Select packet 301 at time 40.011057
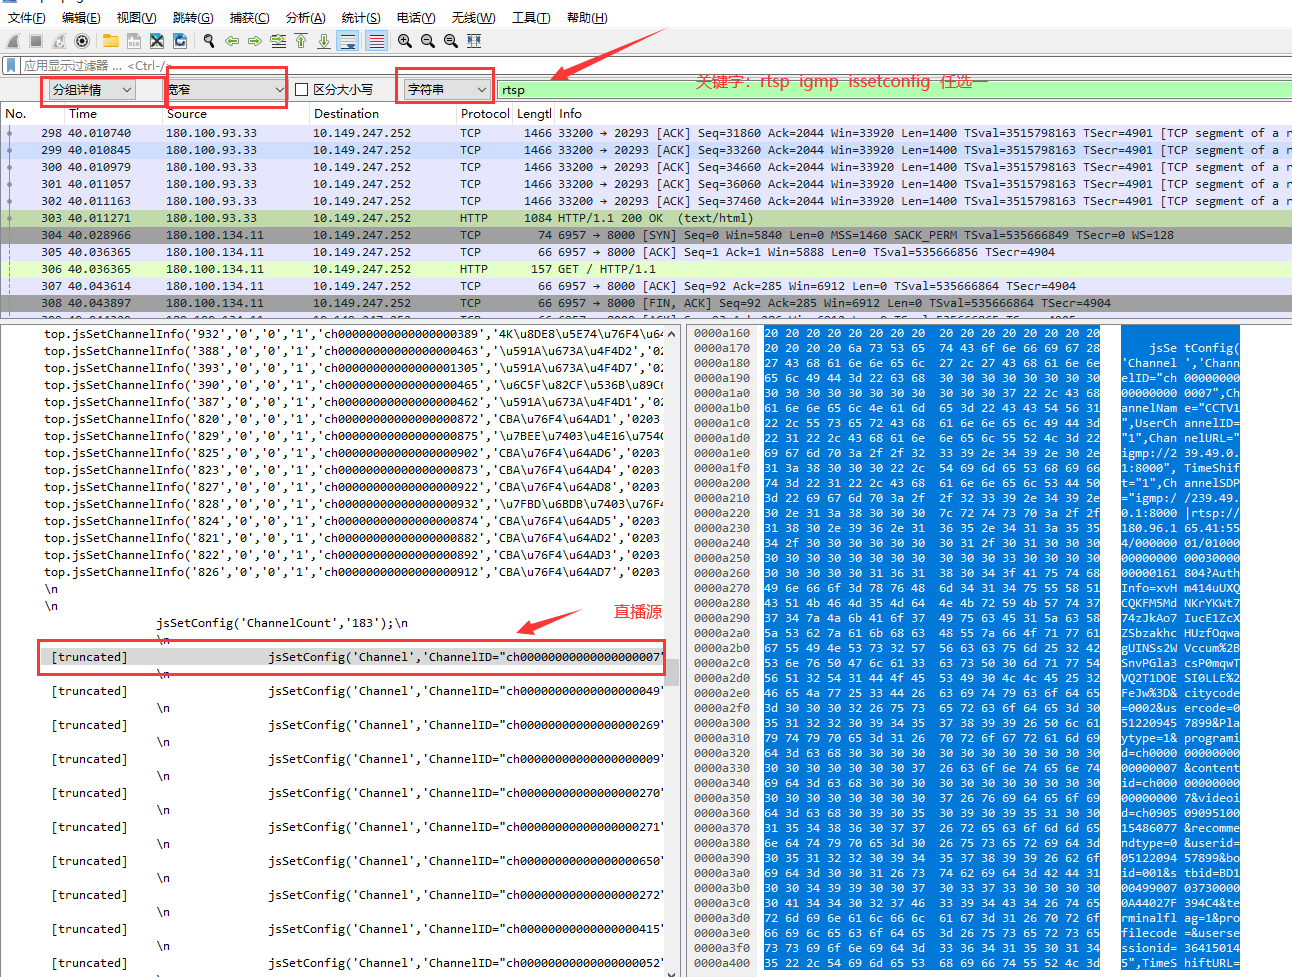 [646, 184]
